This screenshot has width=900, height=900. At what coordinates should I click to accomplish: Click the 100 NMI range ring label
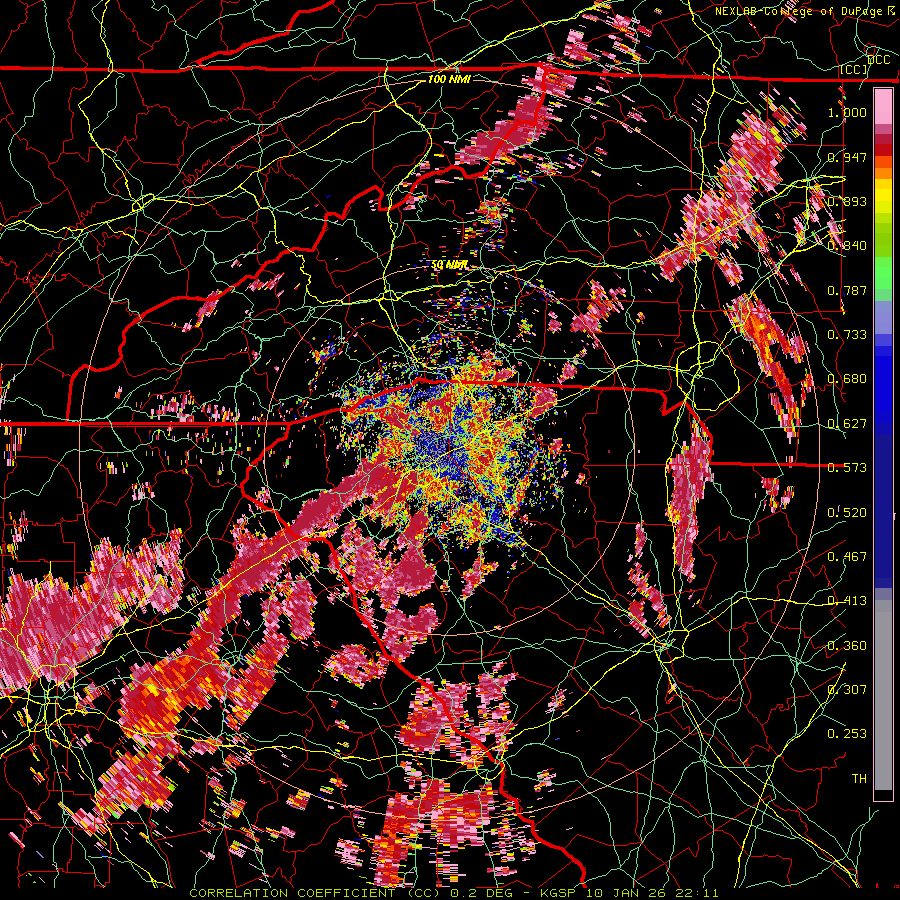coord(449,79)
